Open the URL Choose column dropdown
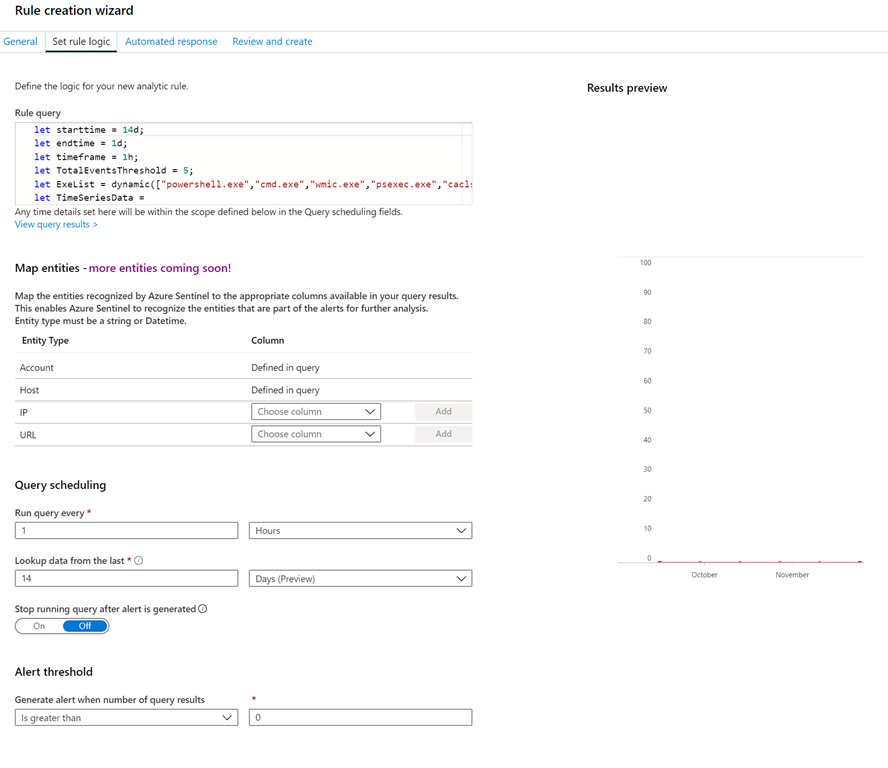Screen dimensions: 888x768 pyautogui.click(x=316, y=434)
